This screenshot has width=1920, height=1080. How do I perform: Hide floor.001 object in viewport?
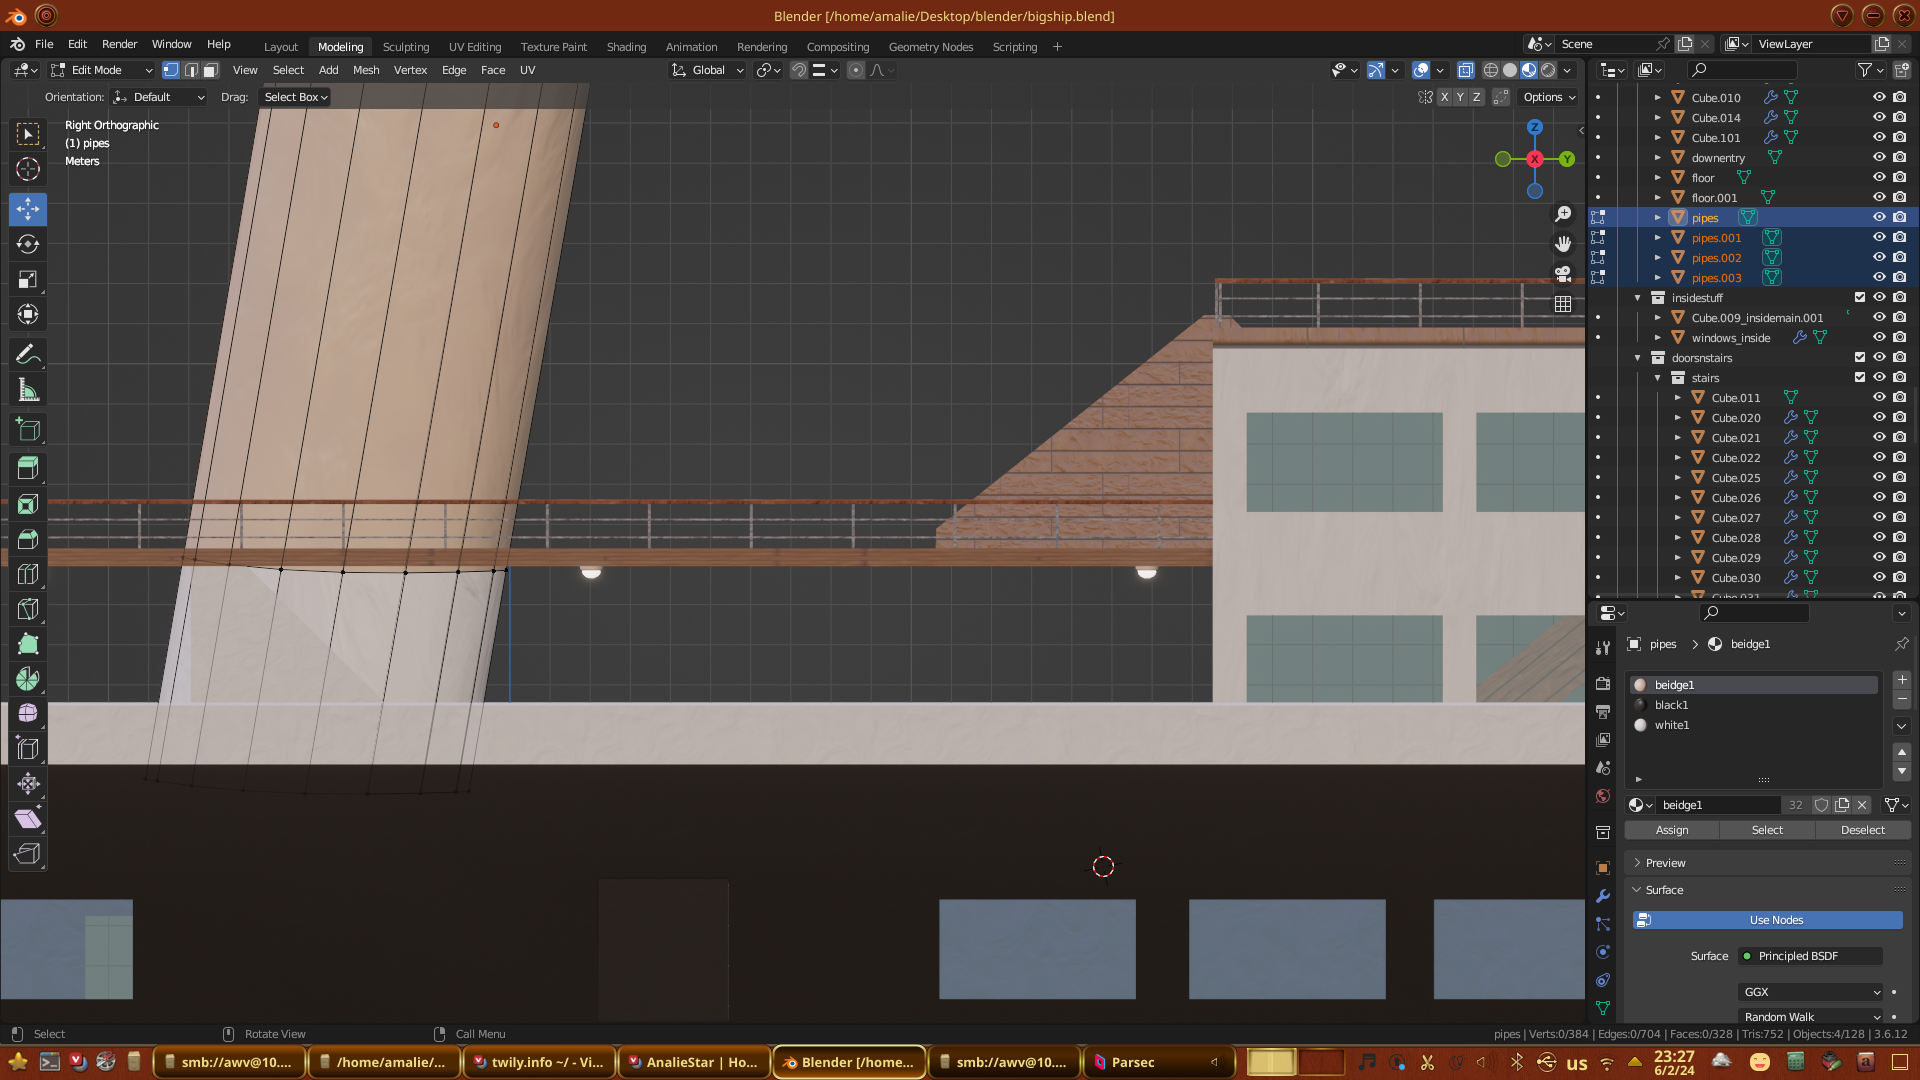coord(1879,197)
